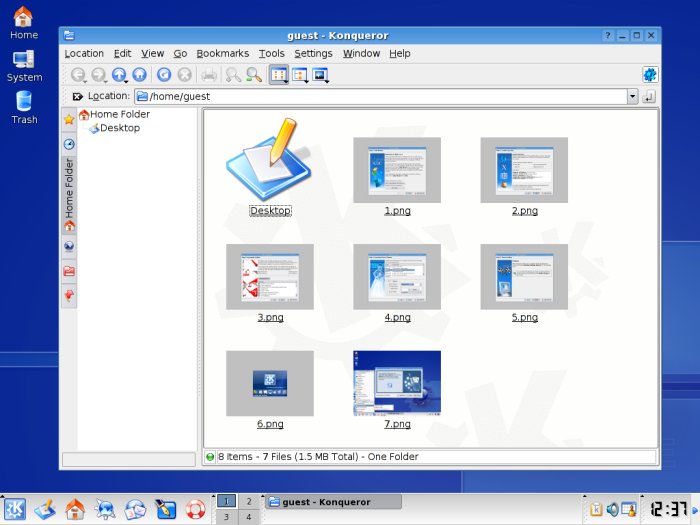Open Network tab in navigation sidebar
Viewport: 700px width, 525px height.
[69, 246]
